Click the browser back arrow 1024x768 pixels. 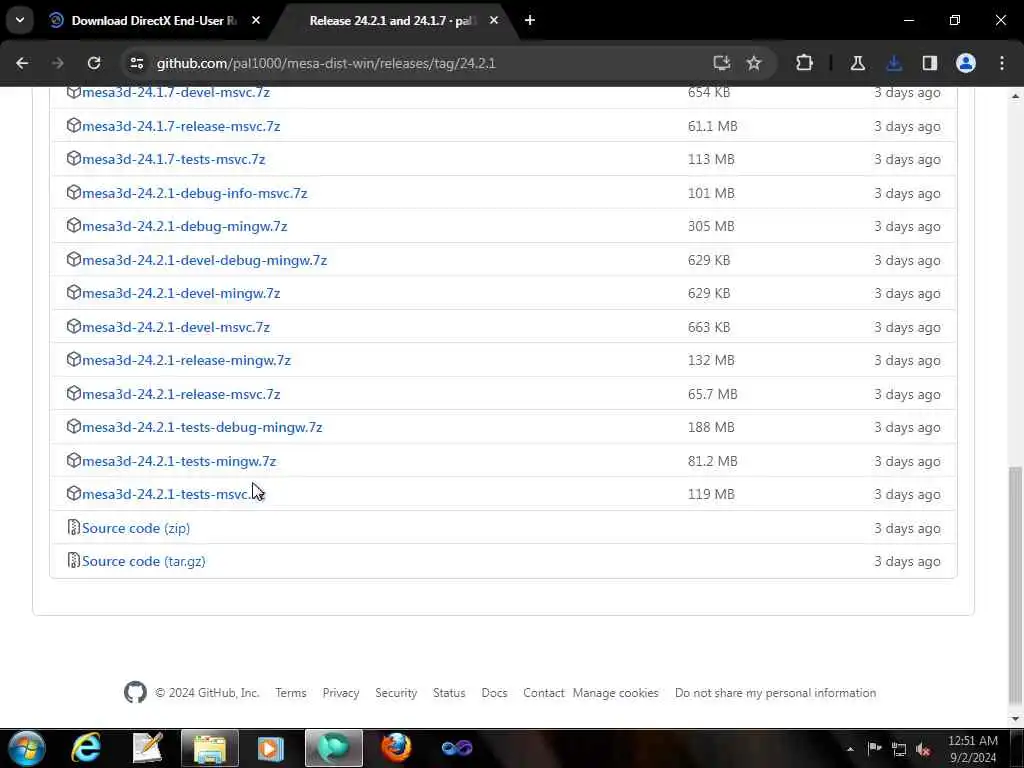click(22, 63)
